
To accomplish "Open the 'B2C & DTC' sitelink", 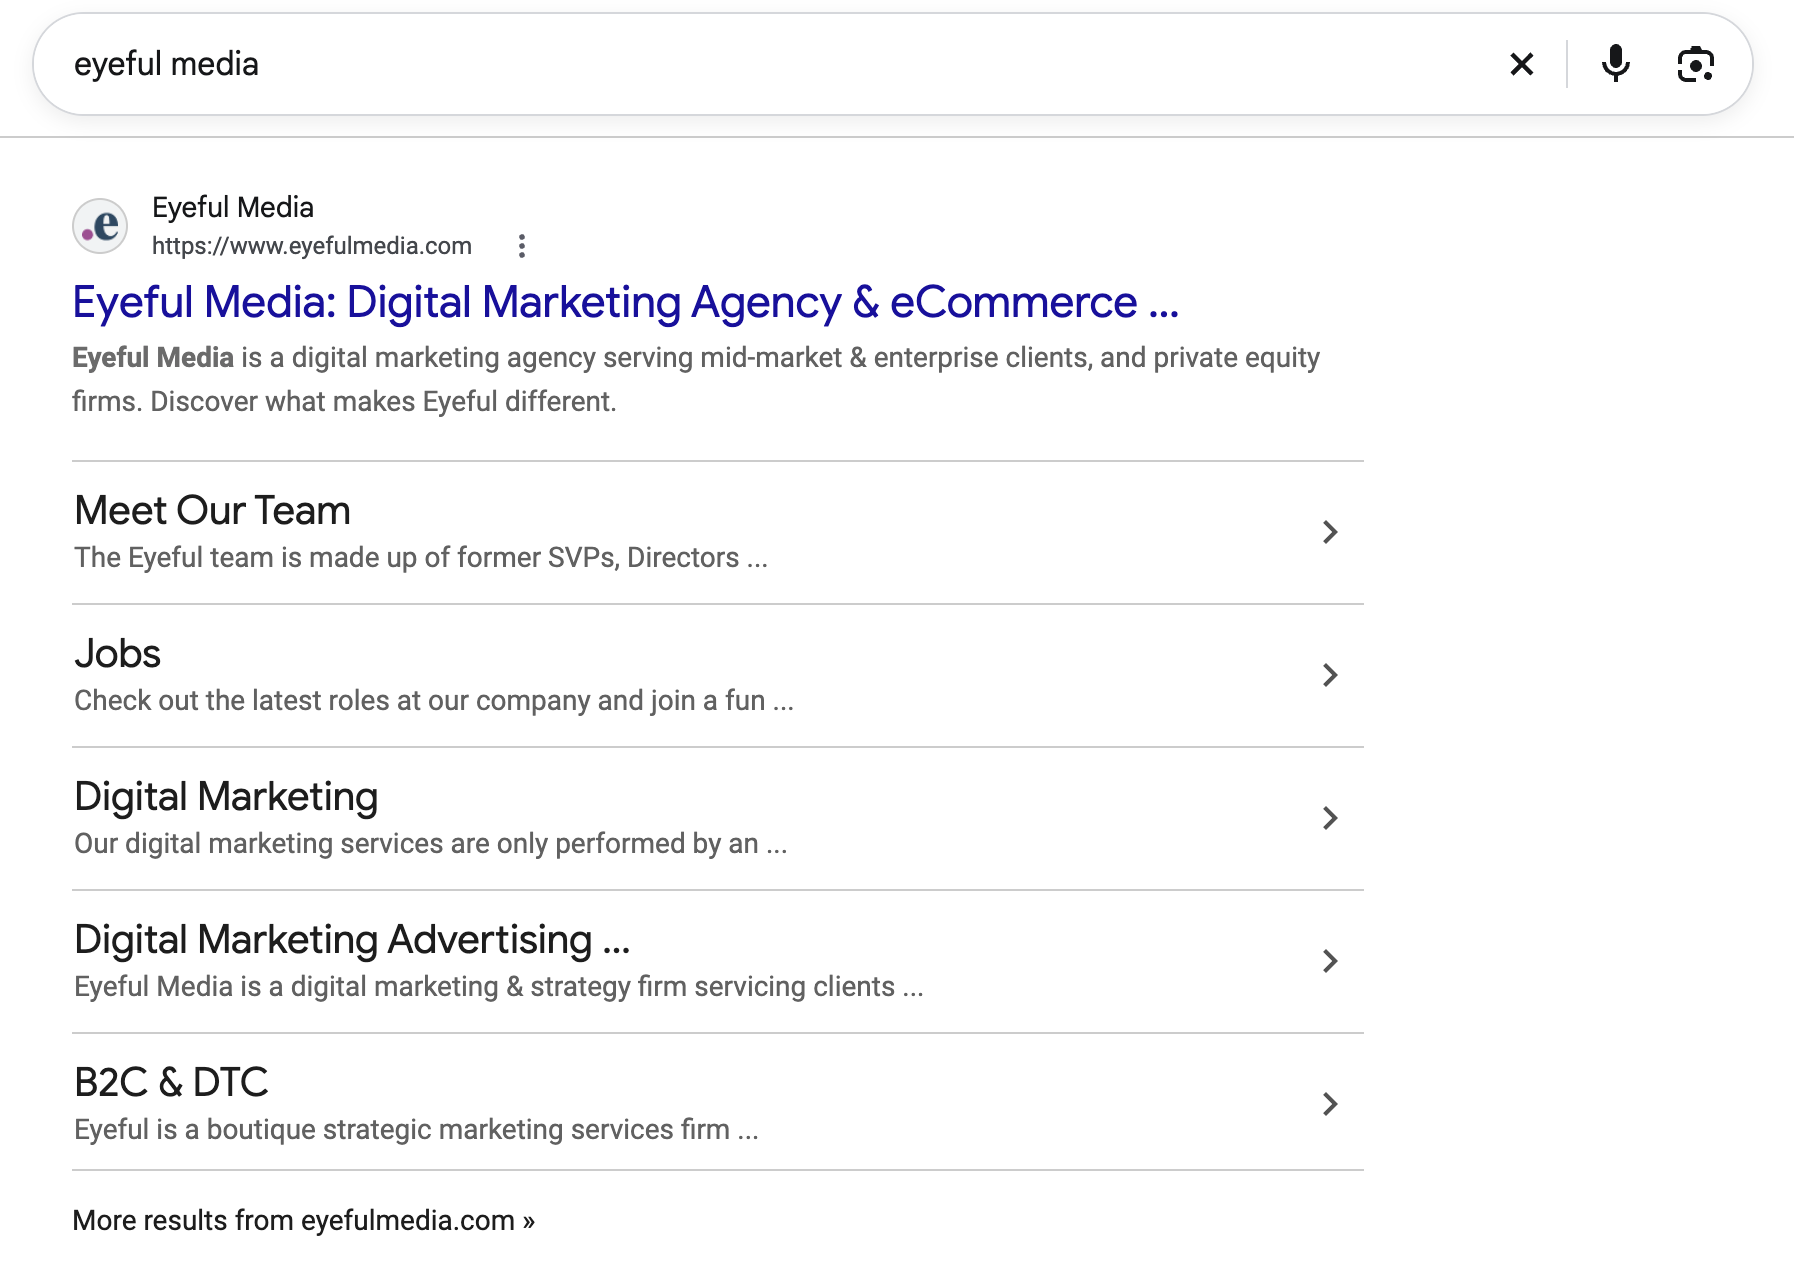I will (x=172, y=1082).
